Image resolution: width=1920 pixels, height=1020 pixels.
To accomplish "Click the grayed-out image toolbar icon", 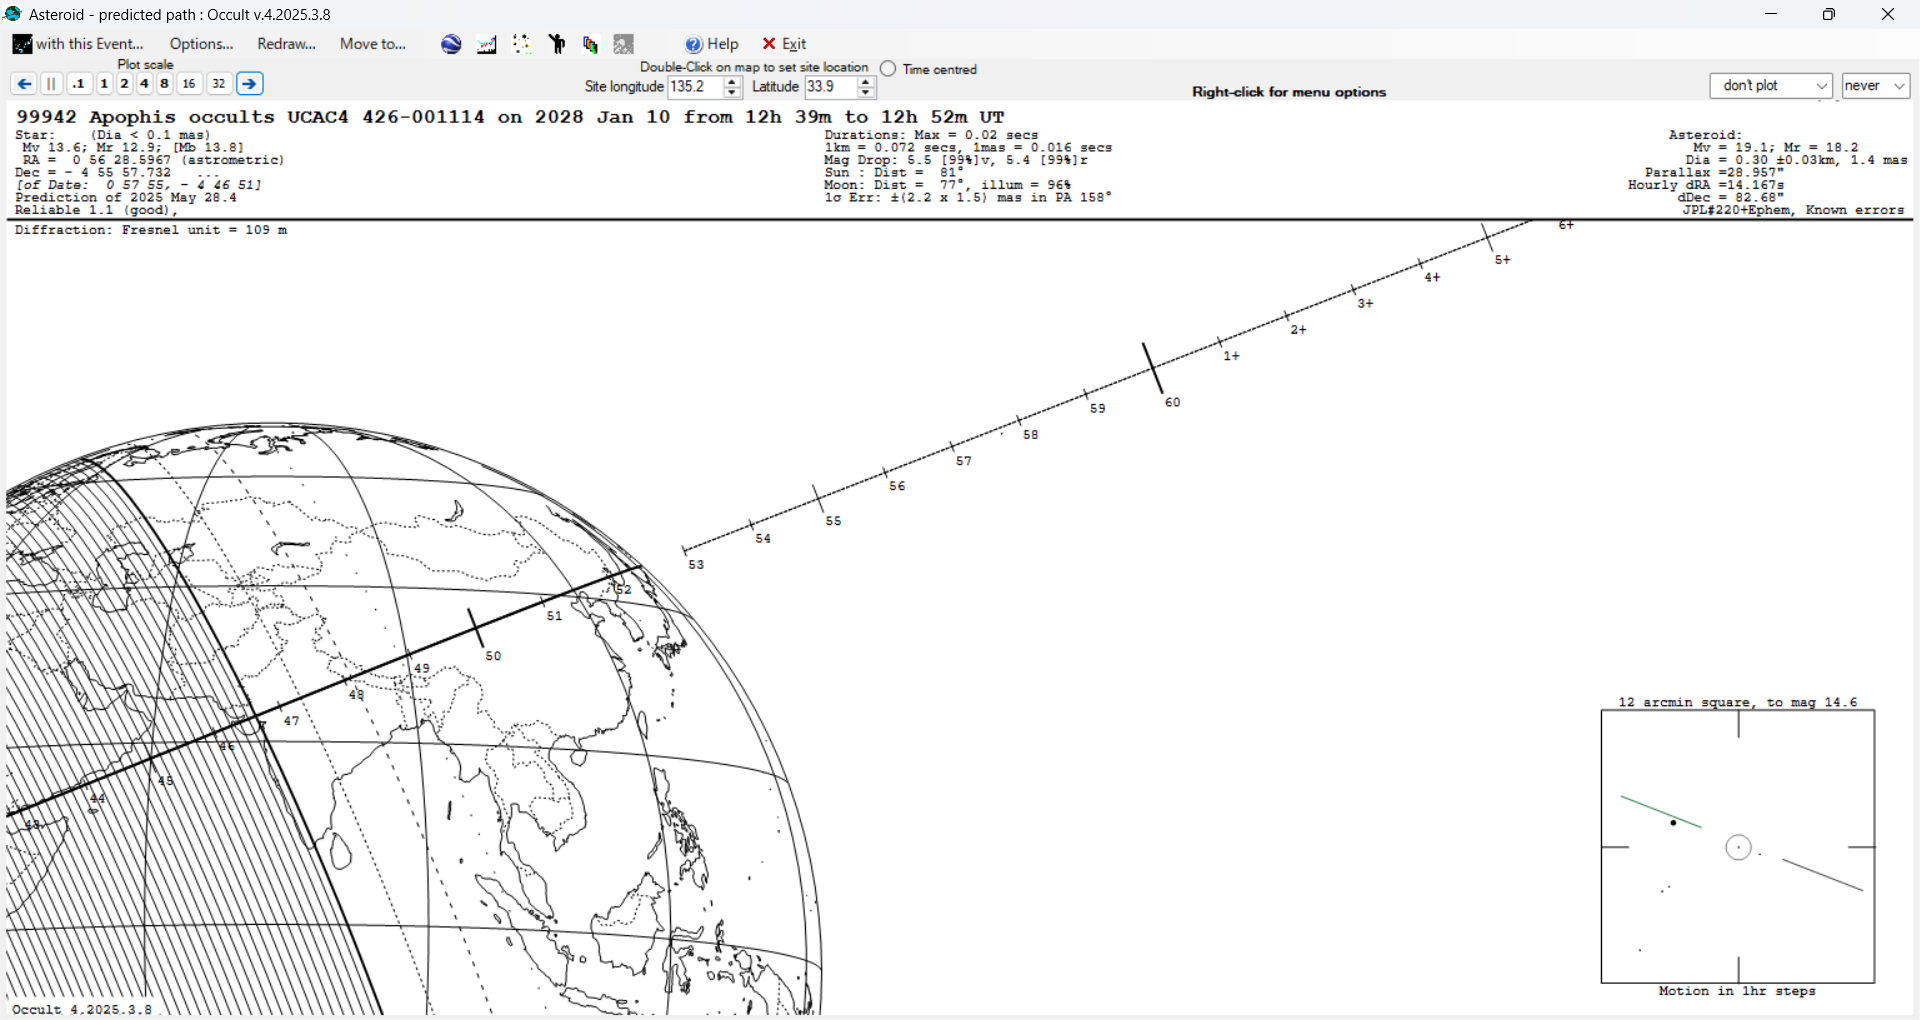I will (624, 44).
